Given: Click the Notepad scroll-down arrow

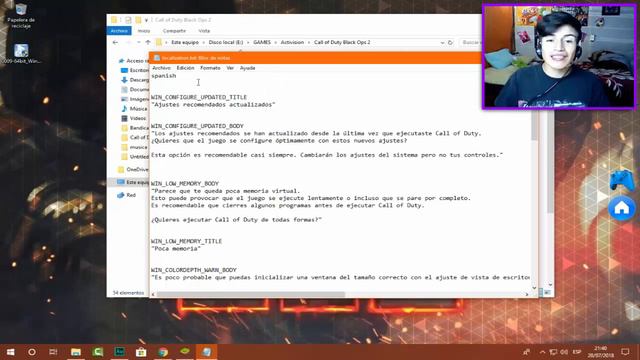Looking at the screenshot, I should (534, 288).
